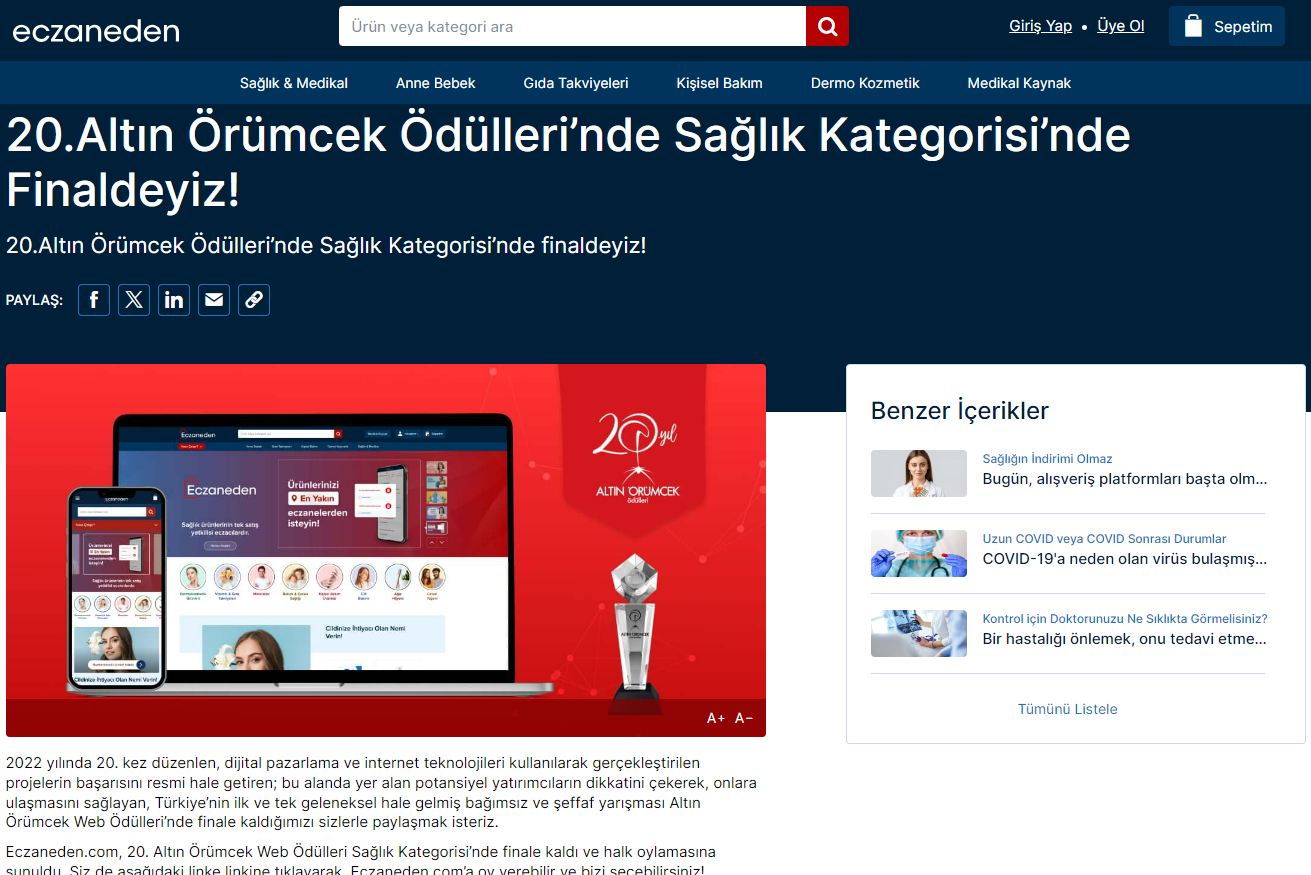Open the Sepetim shopping bag
Image resolution: width=1311 pixels, height=875 pixels.
(1226, 26)
